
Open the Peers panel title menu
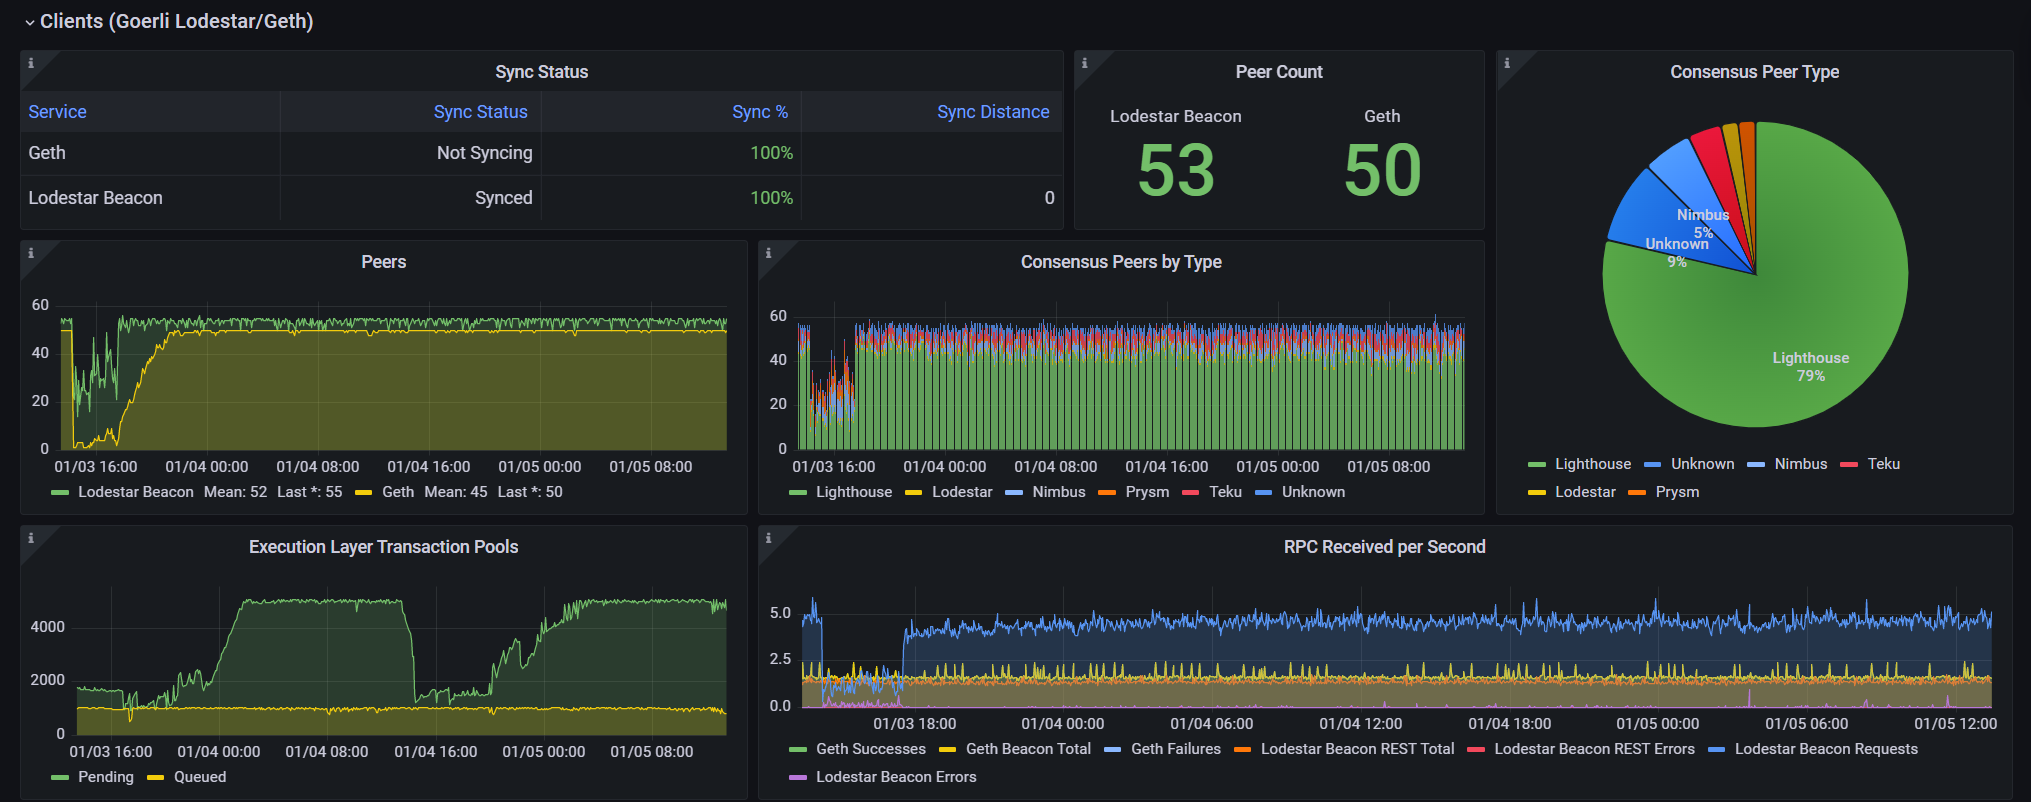point(383,262)
